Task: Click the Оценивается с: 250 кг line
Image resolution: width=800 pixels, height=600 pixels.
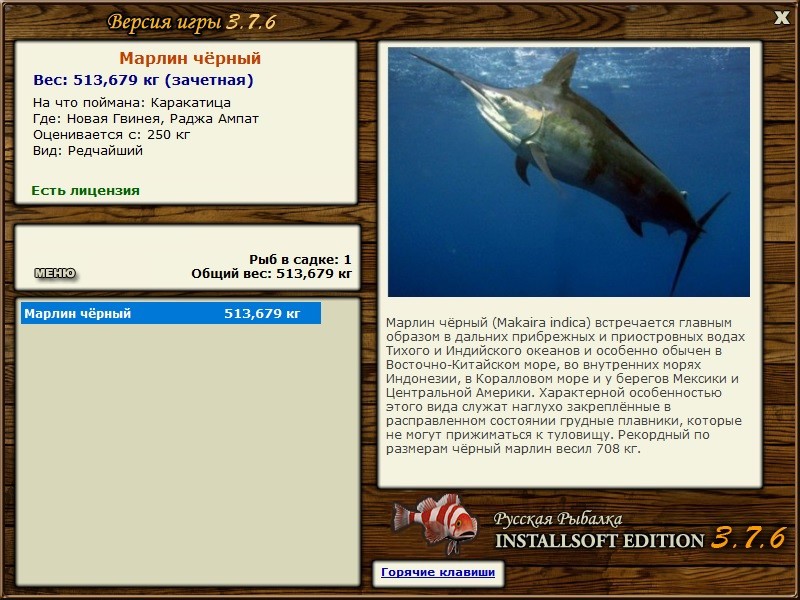Action: [111, 135]
